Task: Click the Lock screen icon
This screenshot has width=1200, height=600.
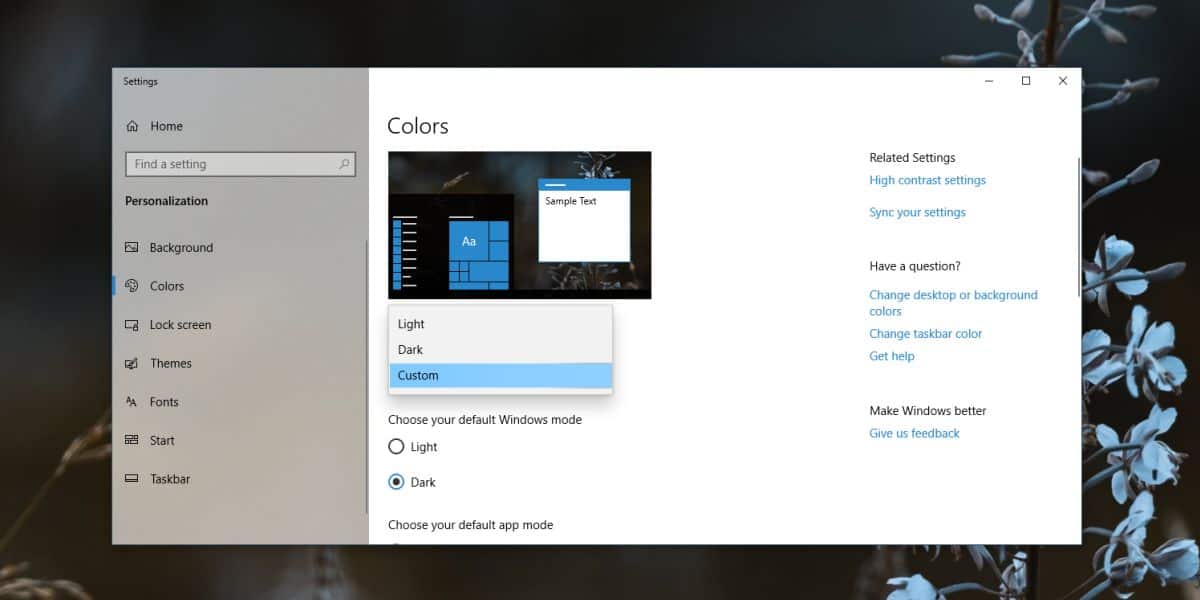Action: point(131,325)
